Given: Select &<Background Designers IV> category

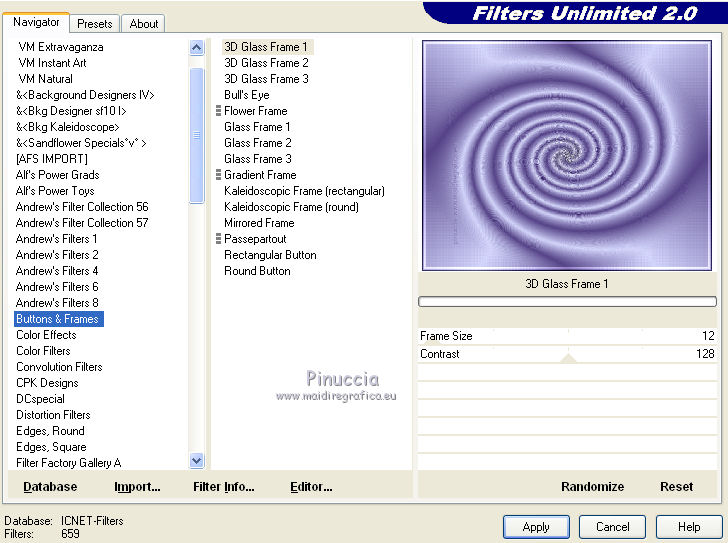Looking at the screenshot, I should click(x=85, y=95).
